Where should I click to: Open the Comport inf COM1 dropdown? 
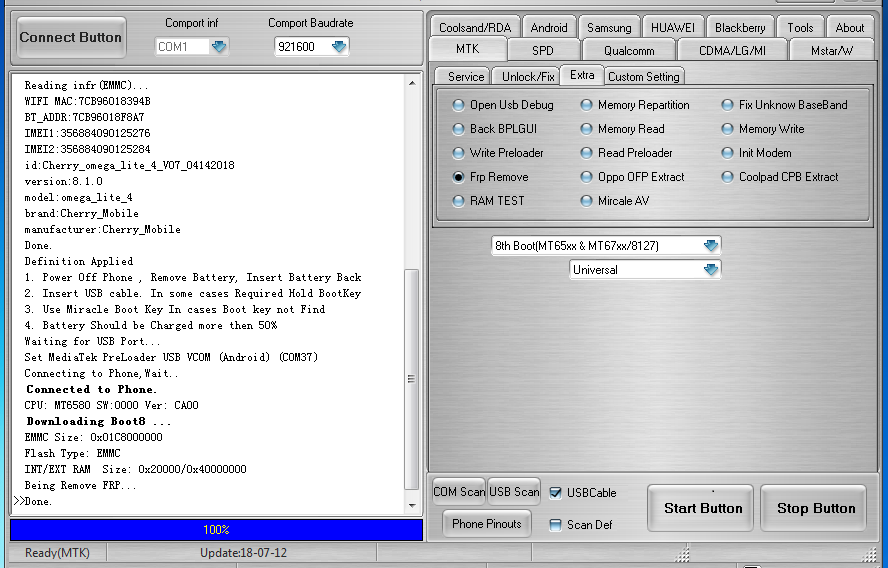coord(219,46)
